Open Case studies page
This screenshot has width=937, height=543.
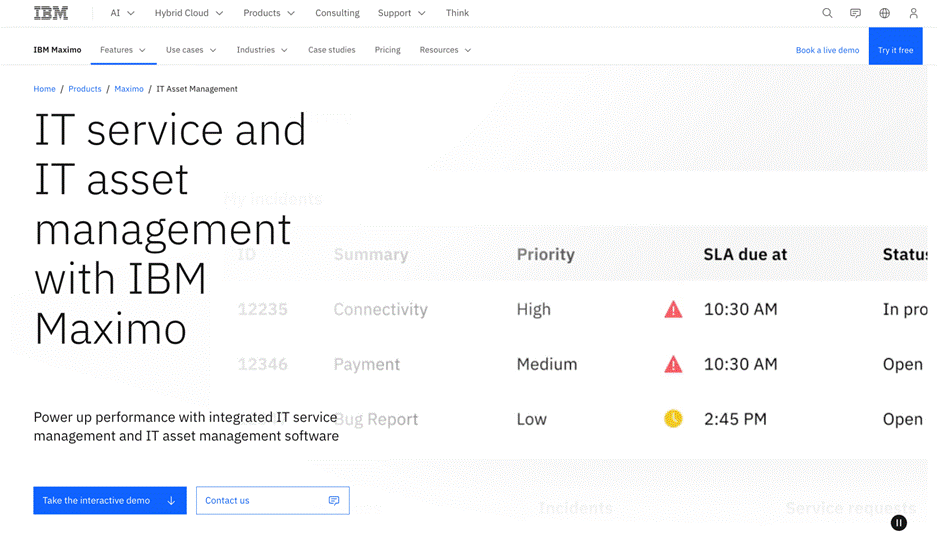tap(331, 50)
